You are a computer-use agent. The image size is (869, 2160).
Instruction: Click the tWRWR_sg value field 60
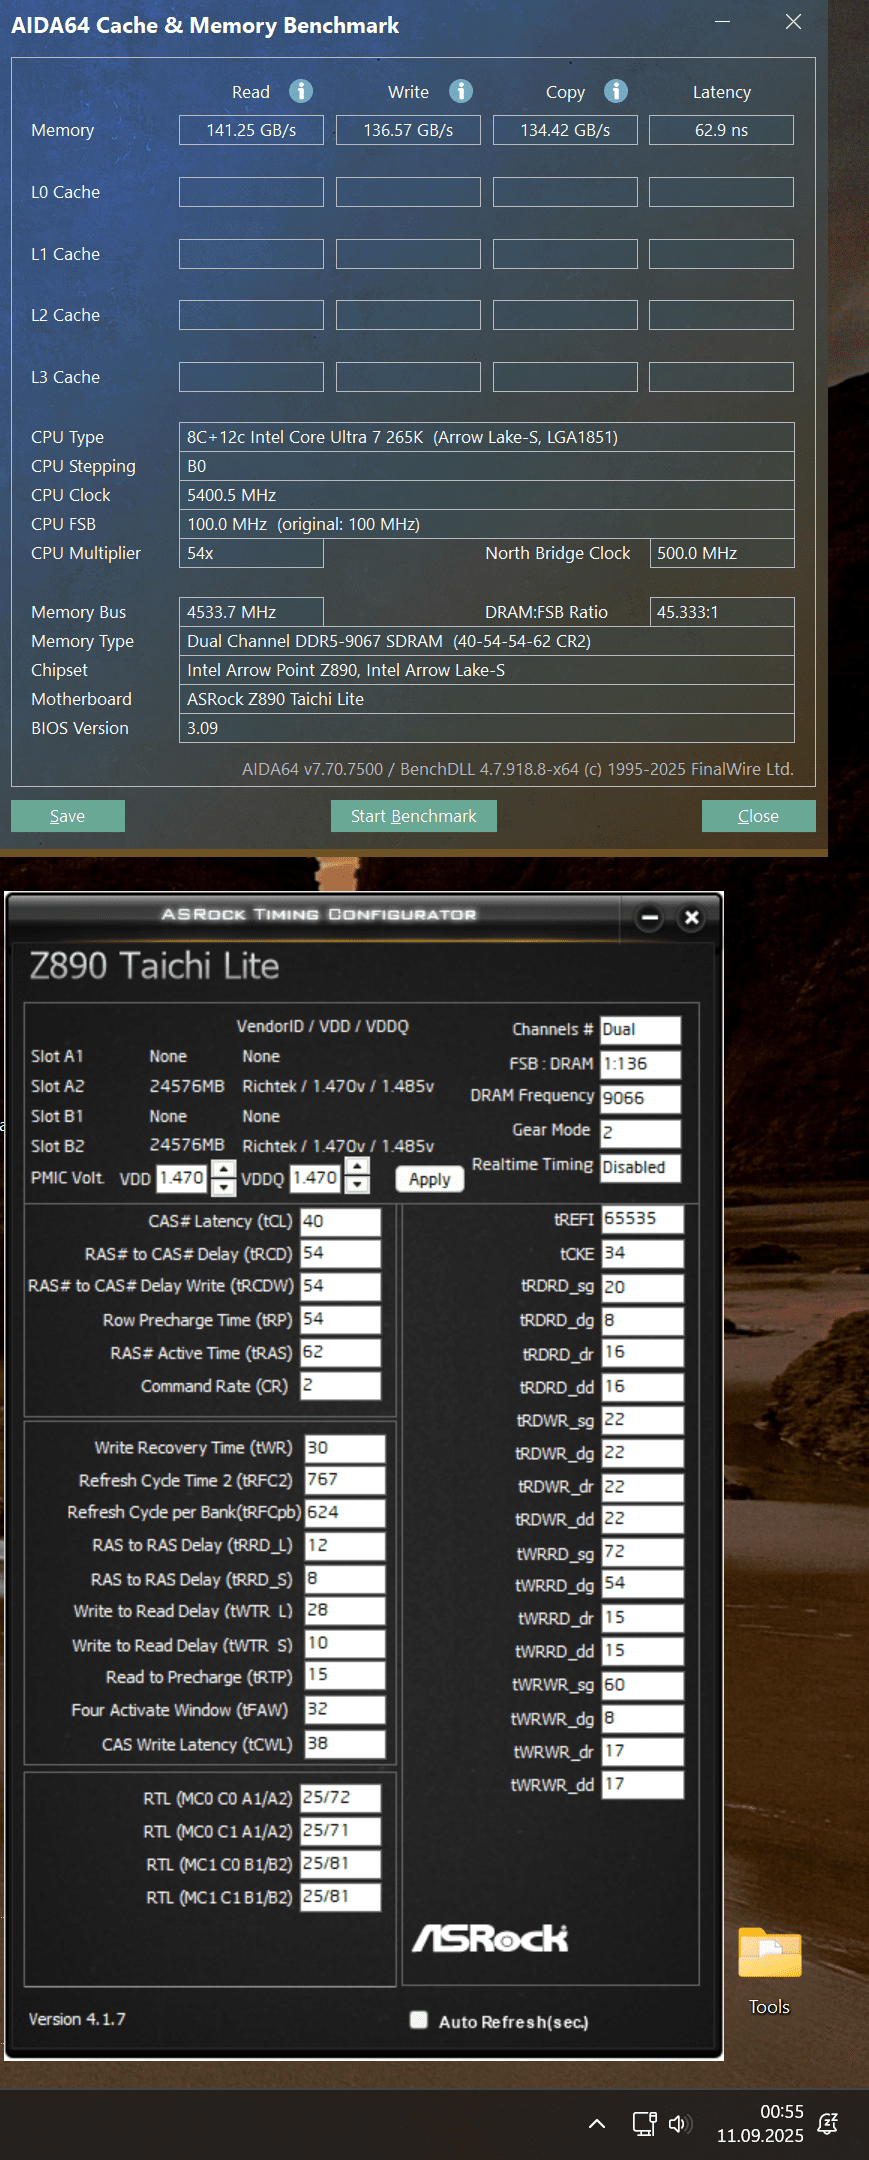(643, 1685)
